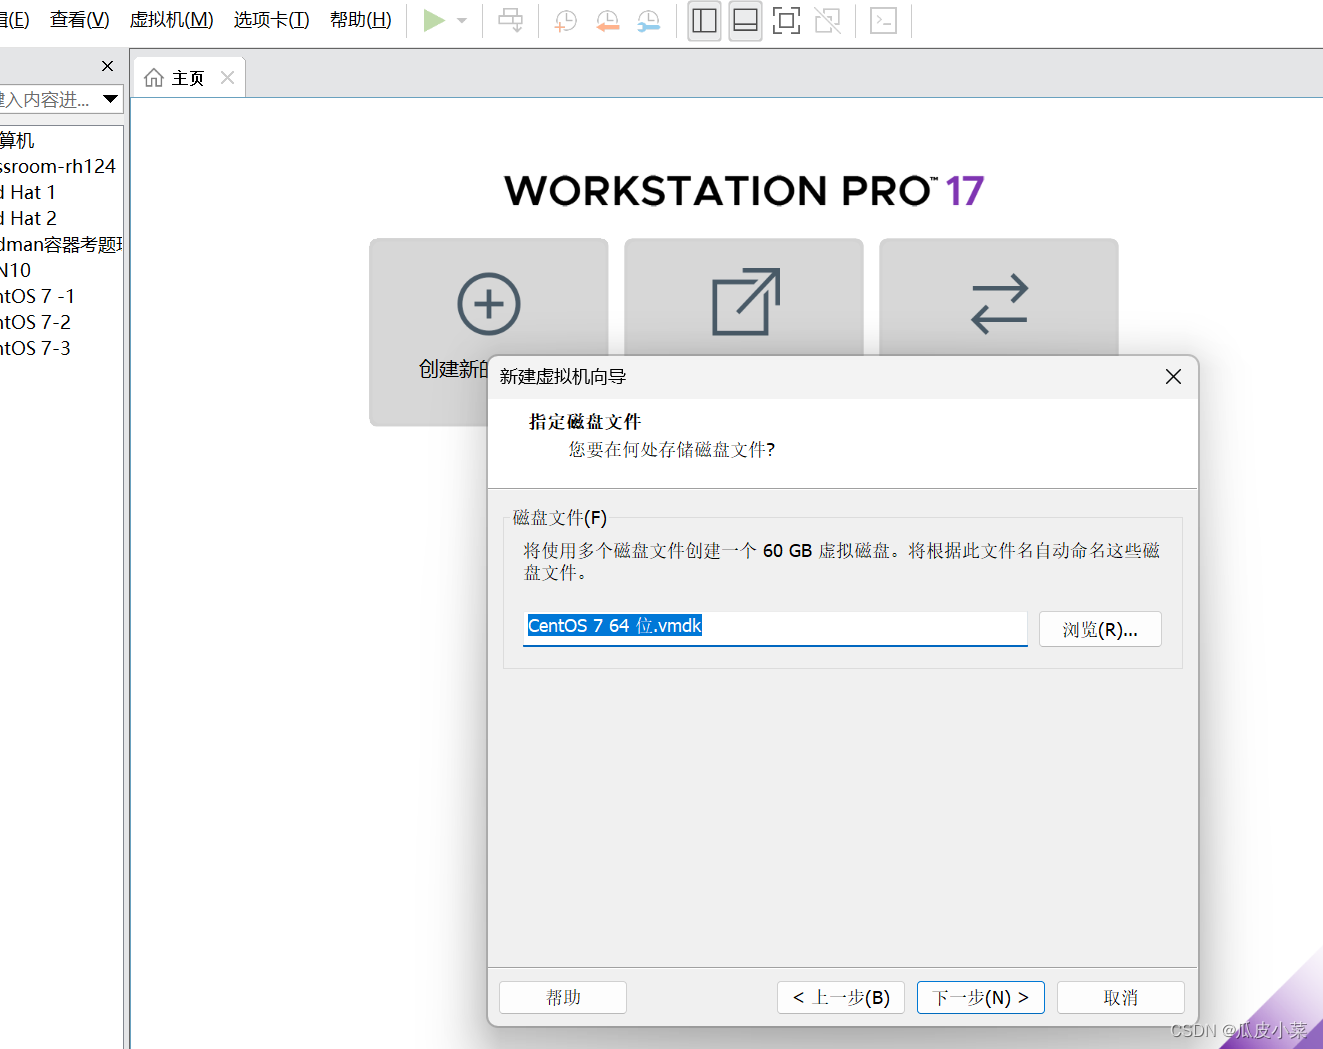Toggle the thumbnail bar view icon

click(x=745, y=21)
